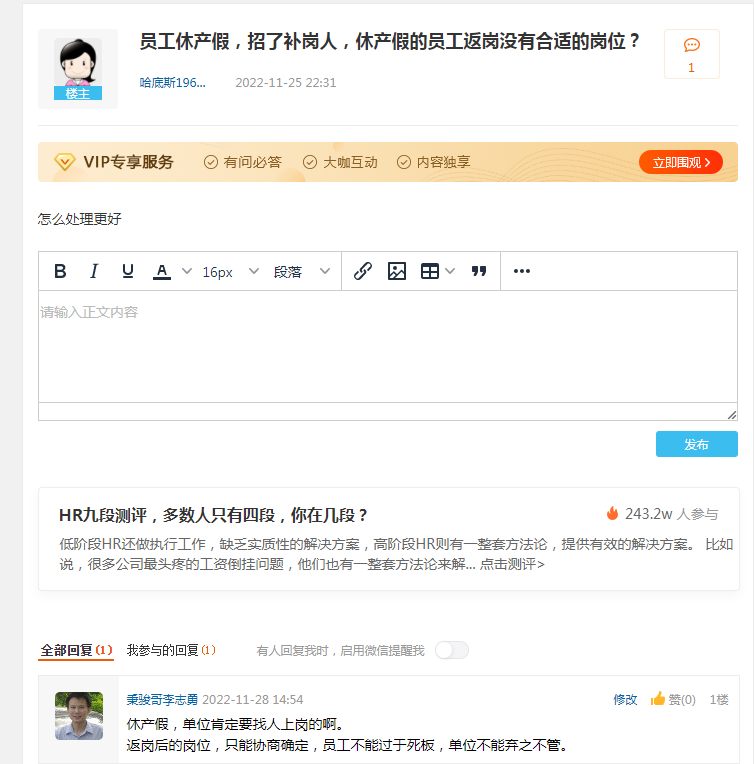Click the comment count bubble icon
Viewport: 754px width, 764px height.
coord(691,46)
